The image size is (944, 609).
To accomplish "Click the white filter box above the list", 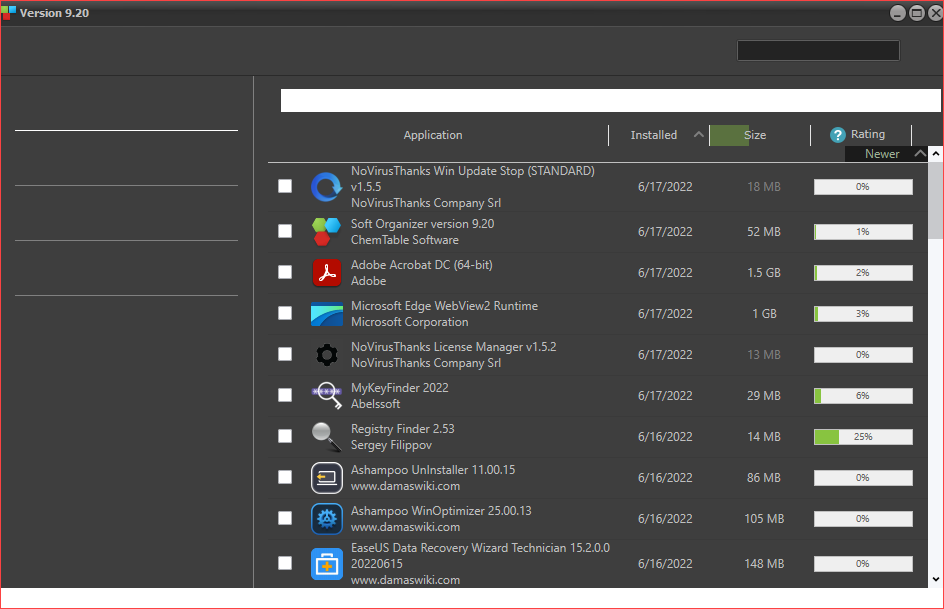I will coord(610,100).
